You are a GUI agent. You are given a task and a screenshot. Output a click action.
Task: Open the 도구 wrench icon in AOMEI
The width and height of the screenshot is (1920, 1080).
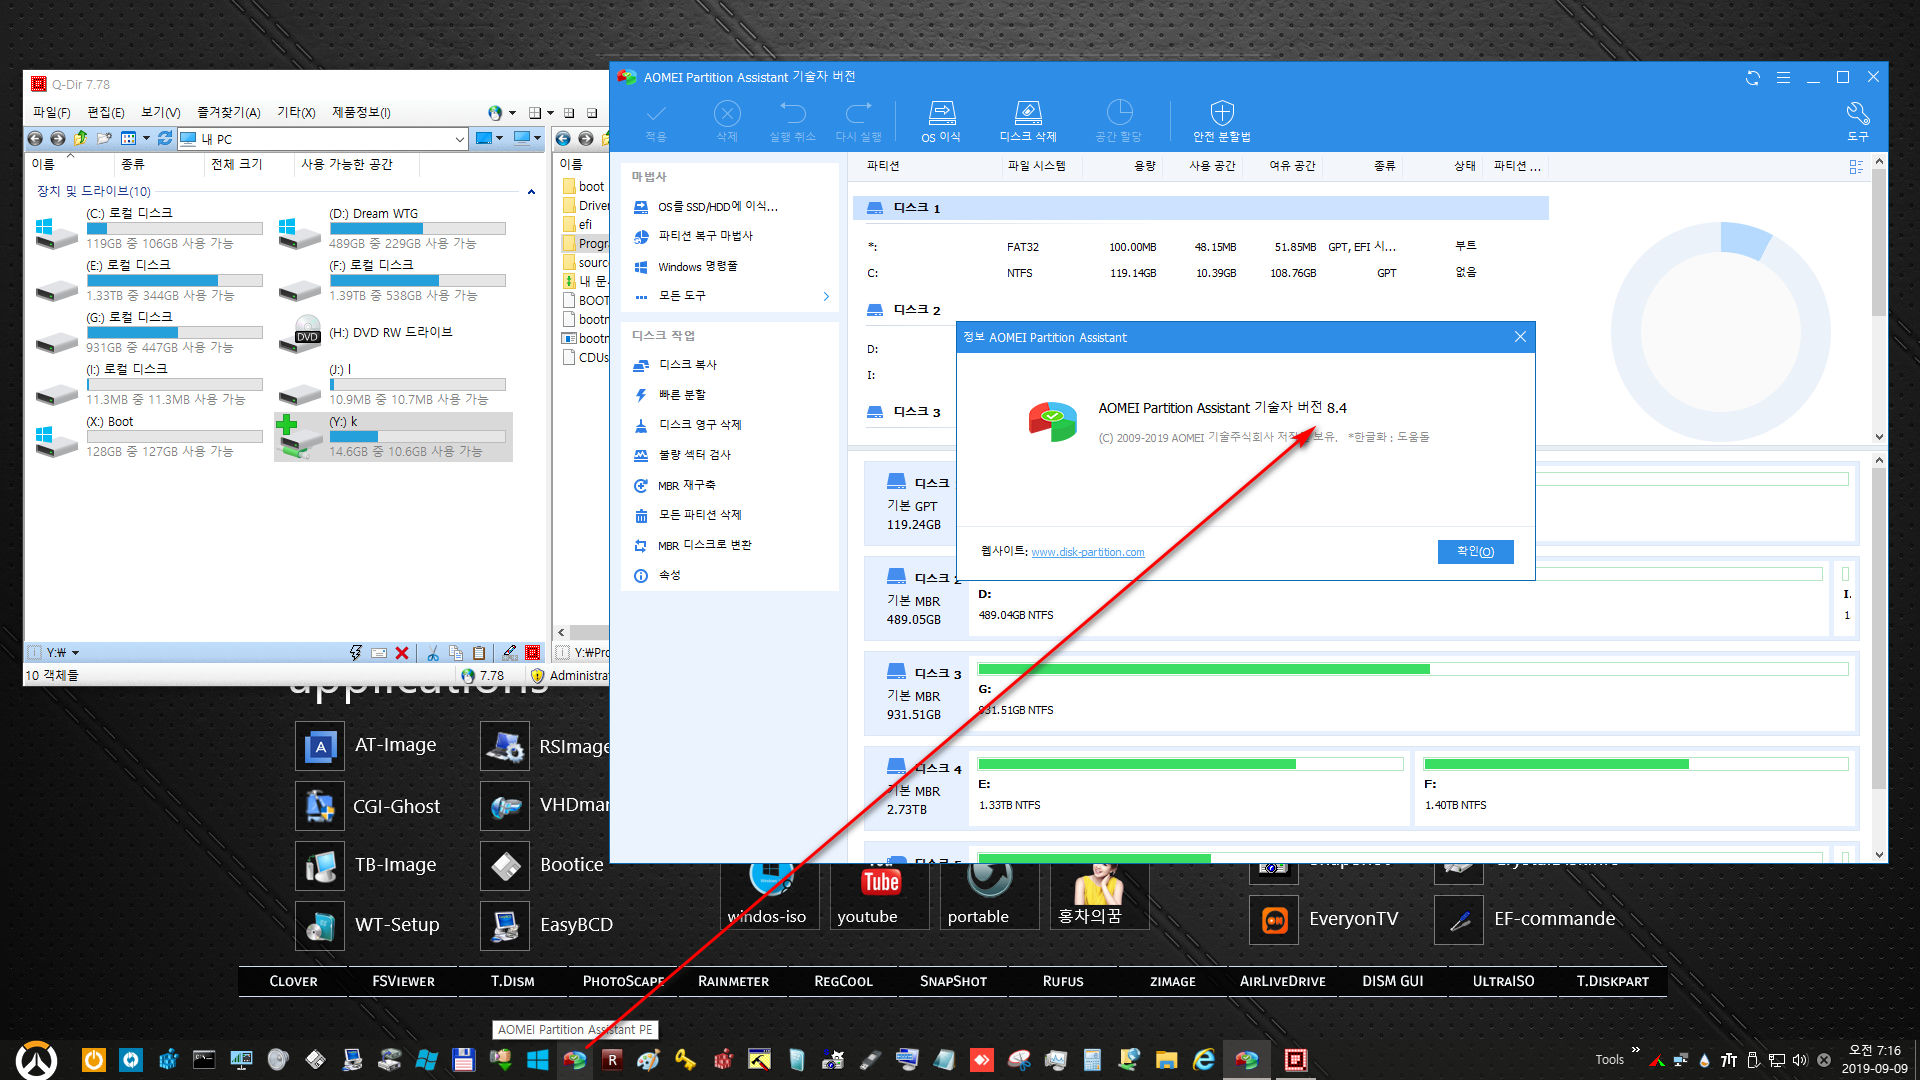point(1857,121)
